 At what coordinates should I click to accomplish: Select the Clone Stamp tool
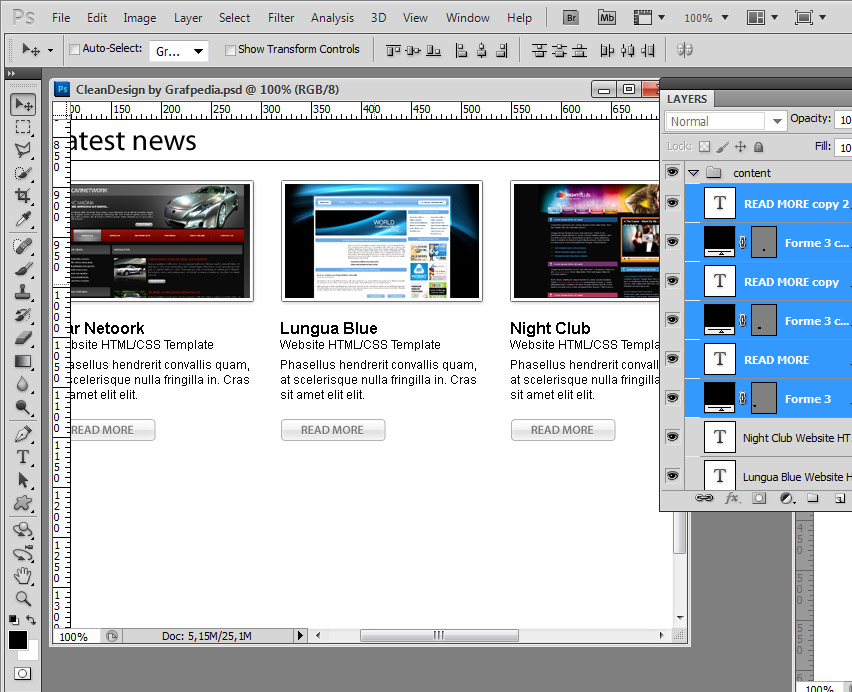click(x=23, y=292)
